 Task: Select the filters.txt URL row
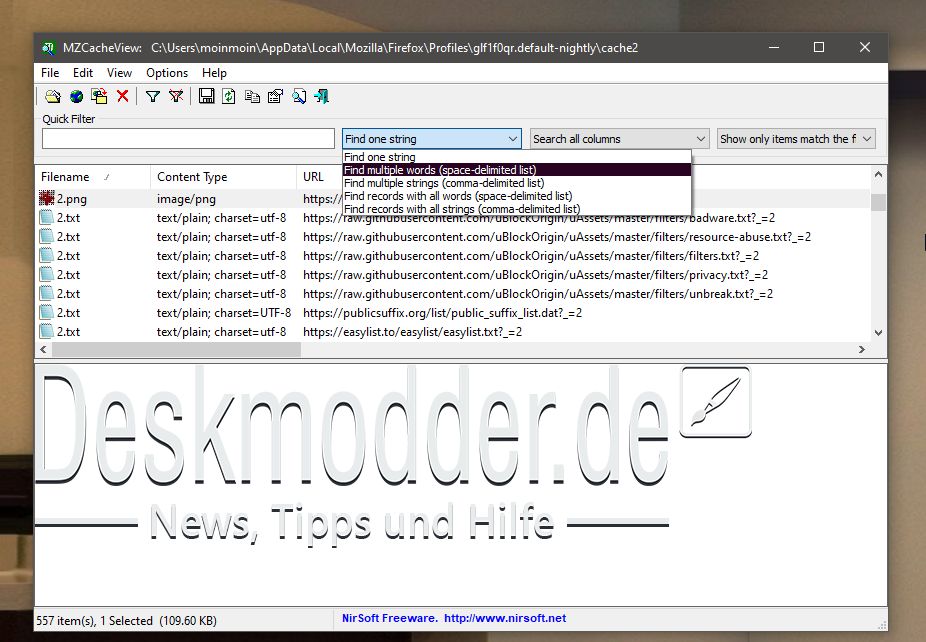point(530,256)
